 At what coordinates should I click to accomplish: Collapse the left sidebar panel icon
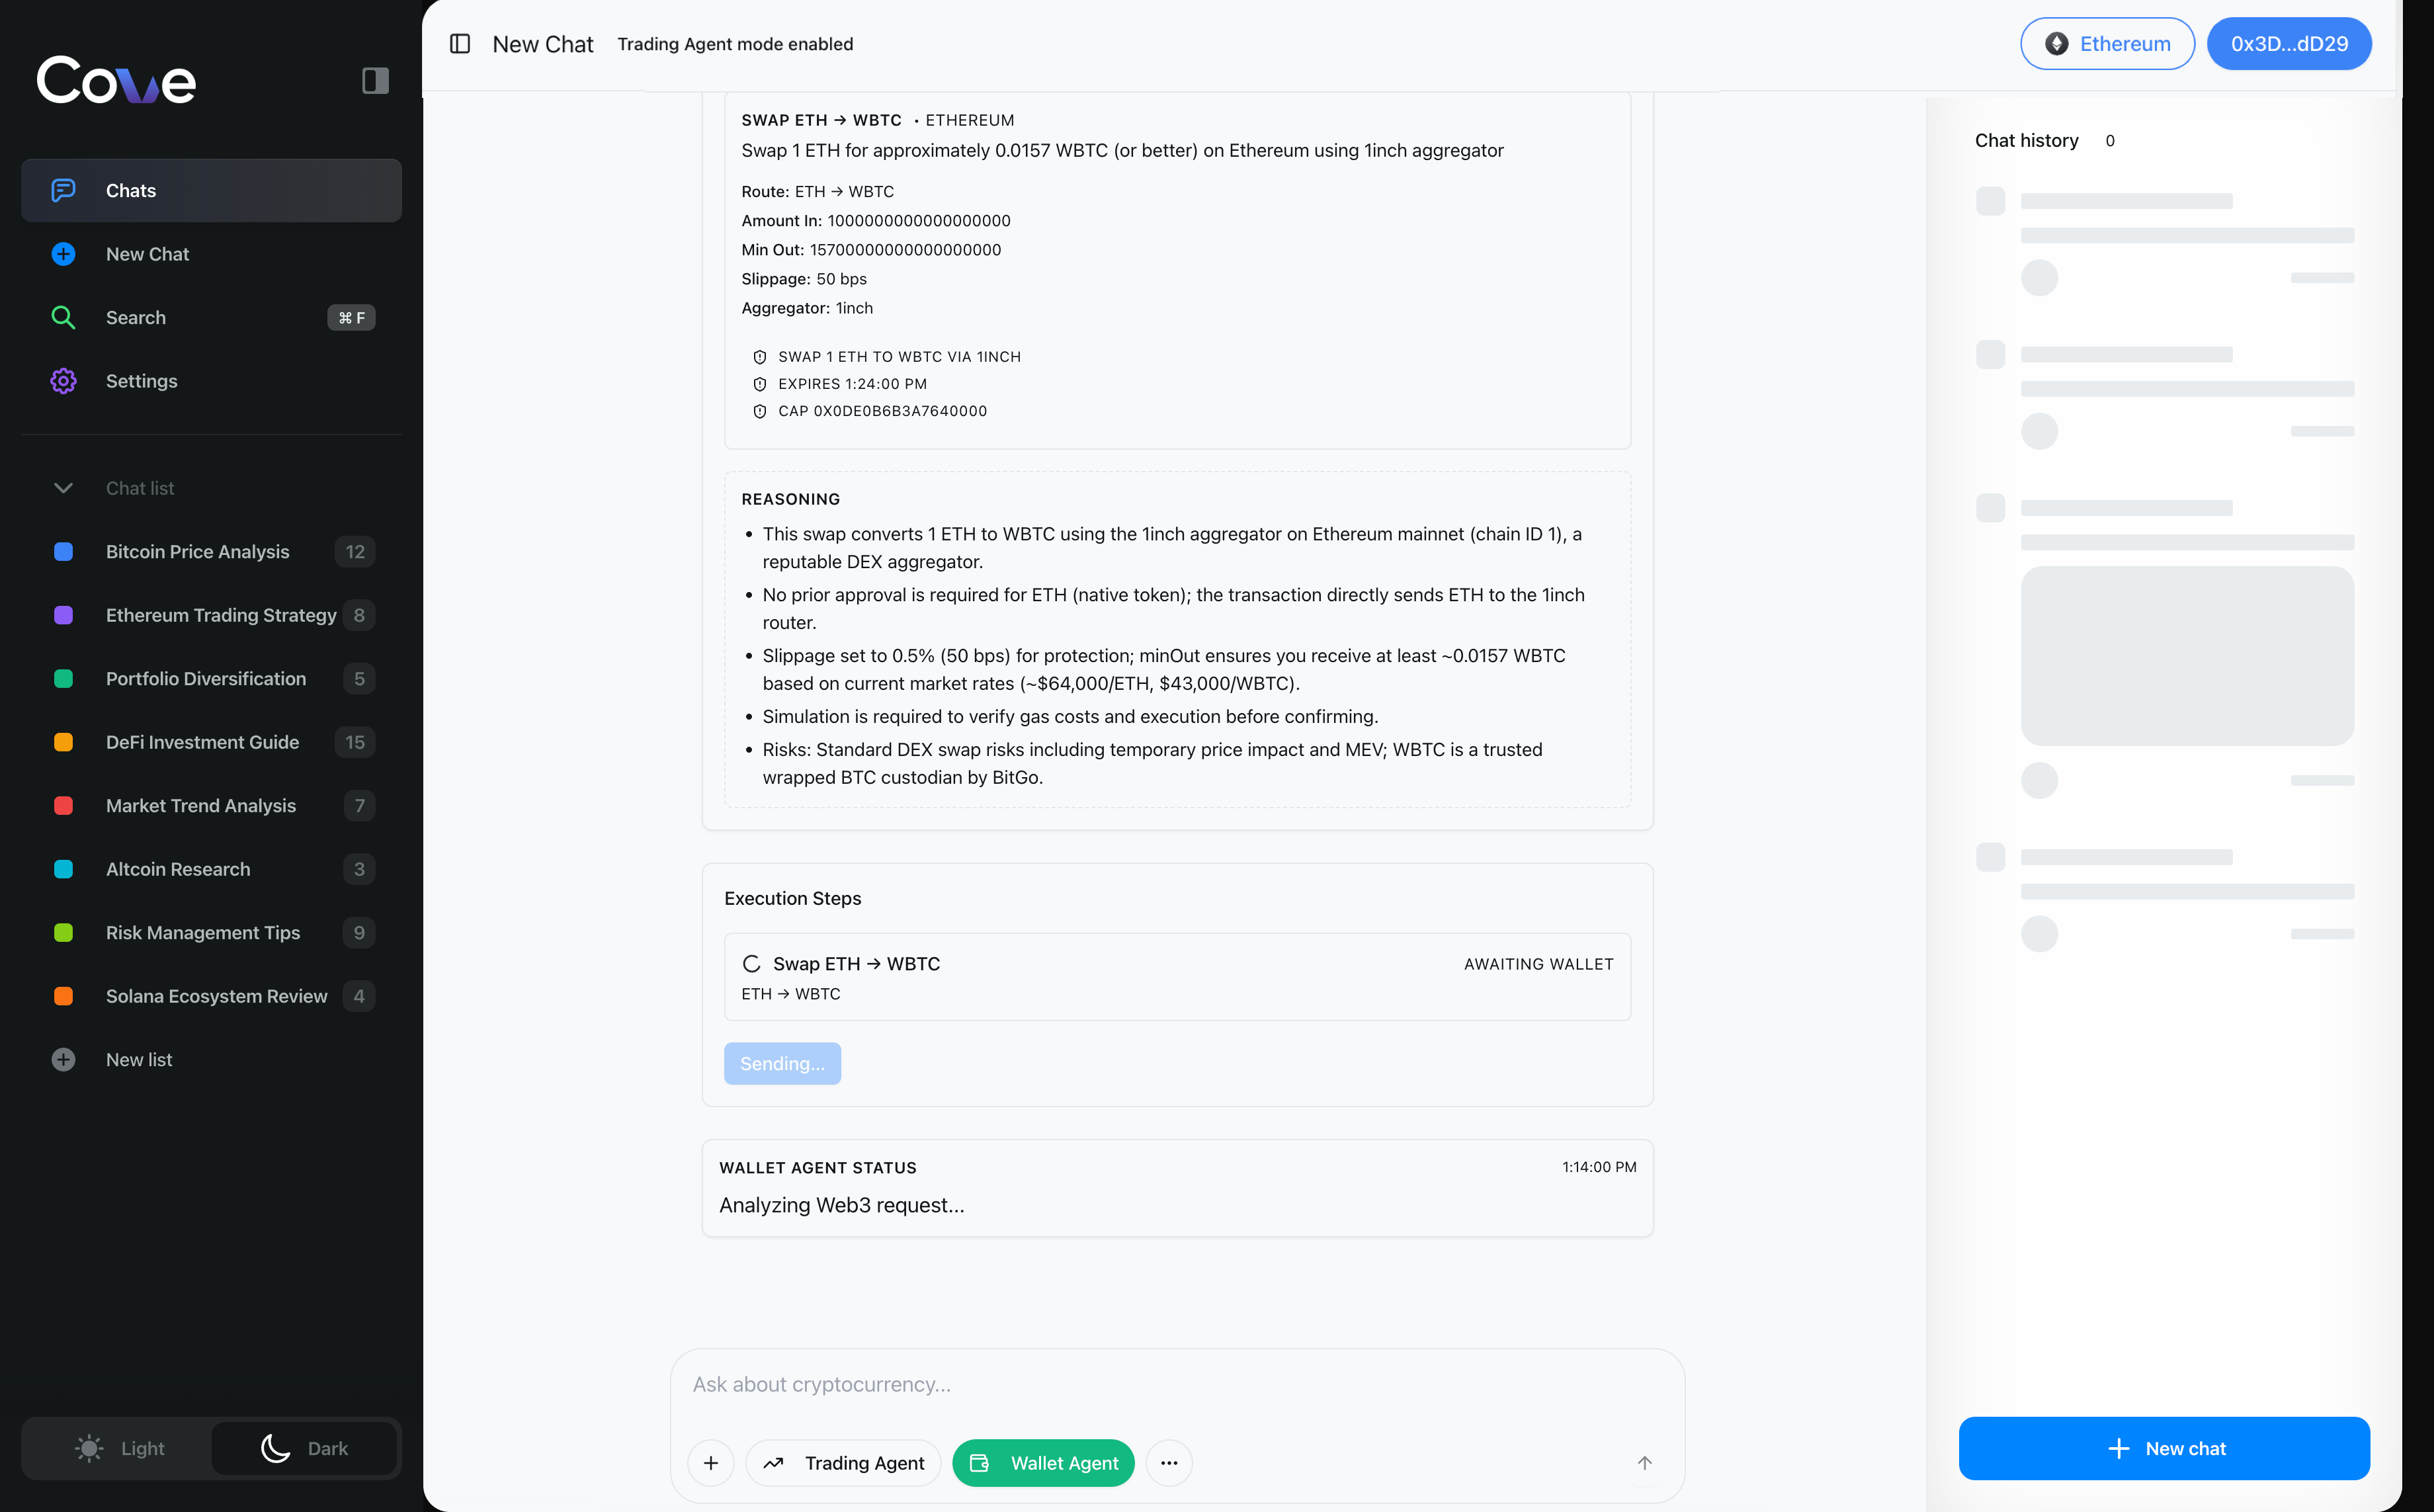[x=375, y=81]
